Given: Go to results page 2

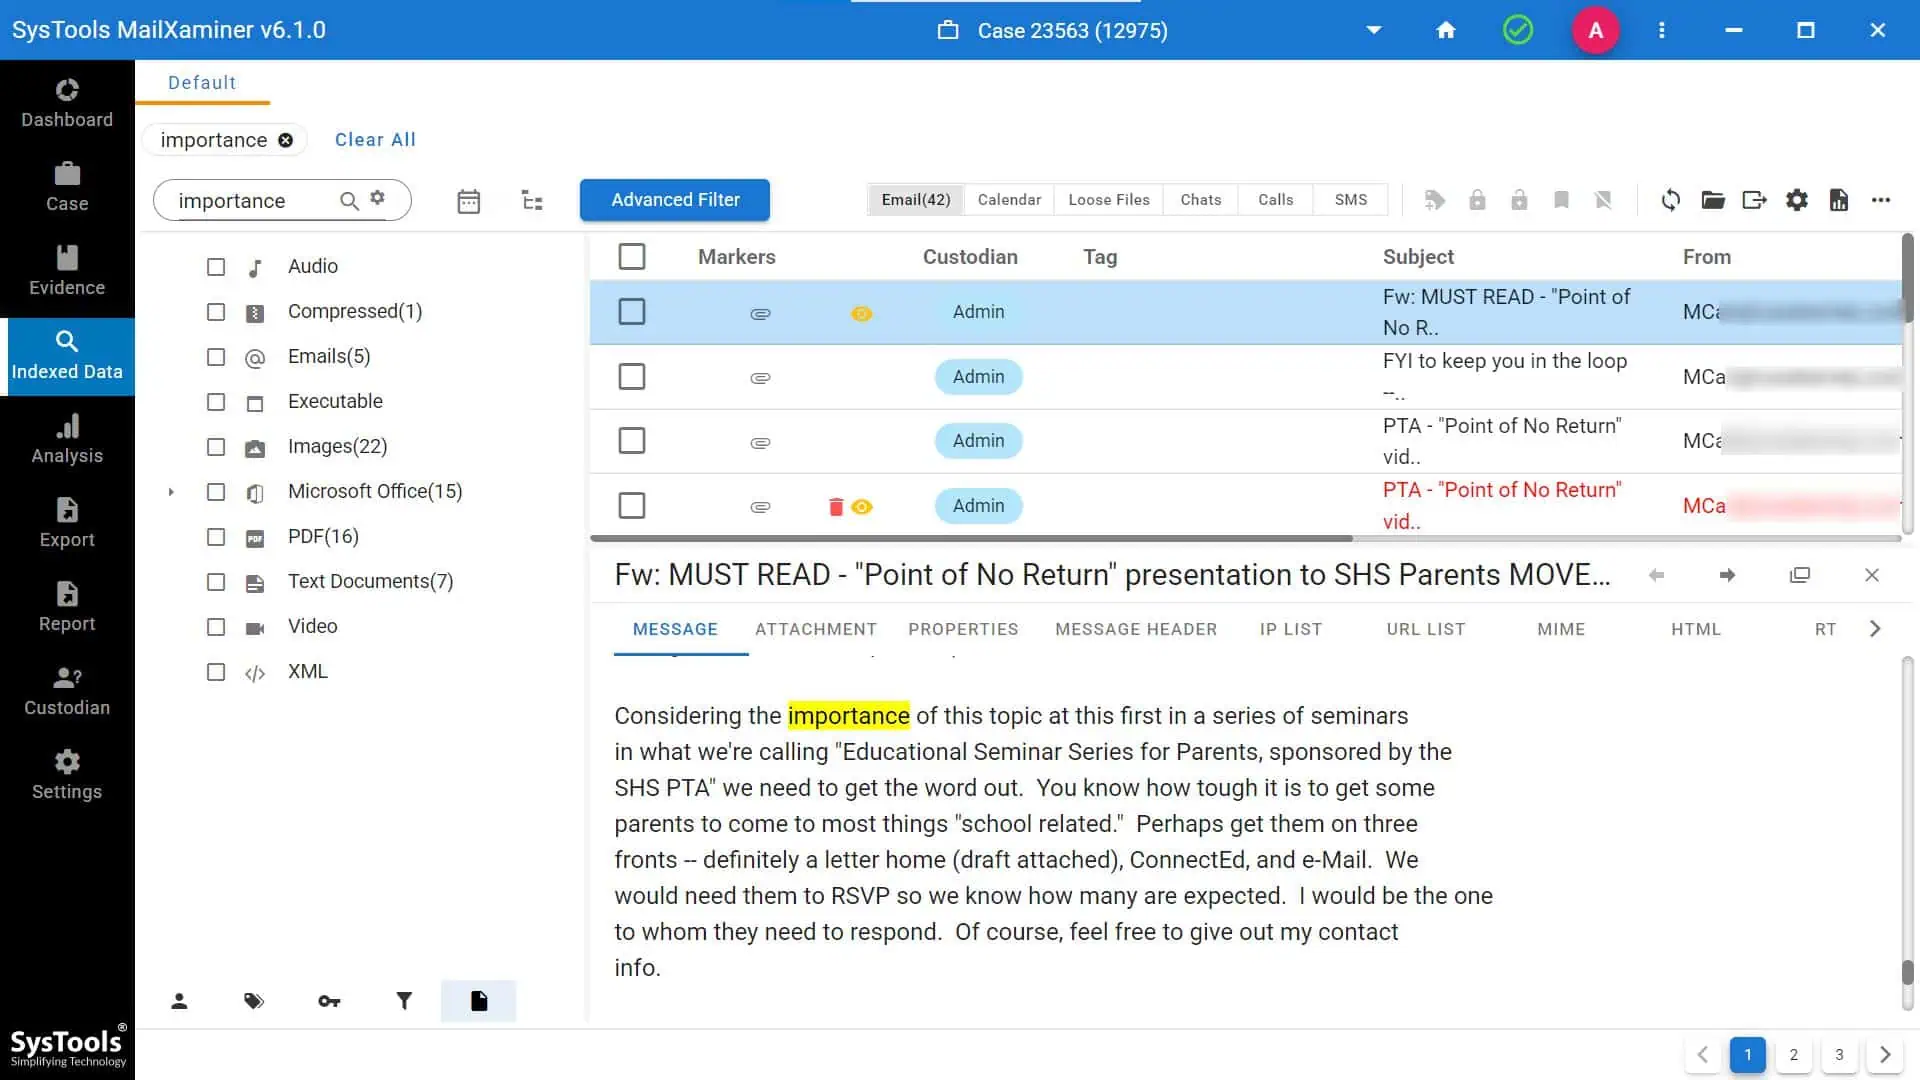Looking at the screenshot, I should pos(1794,1055).
